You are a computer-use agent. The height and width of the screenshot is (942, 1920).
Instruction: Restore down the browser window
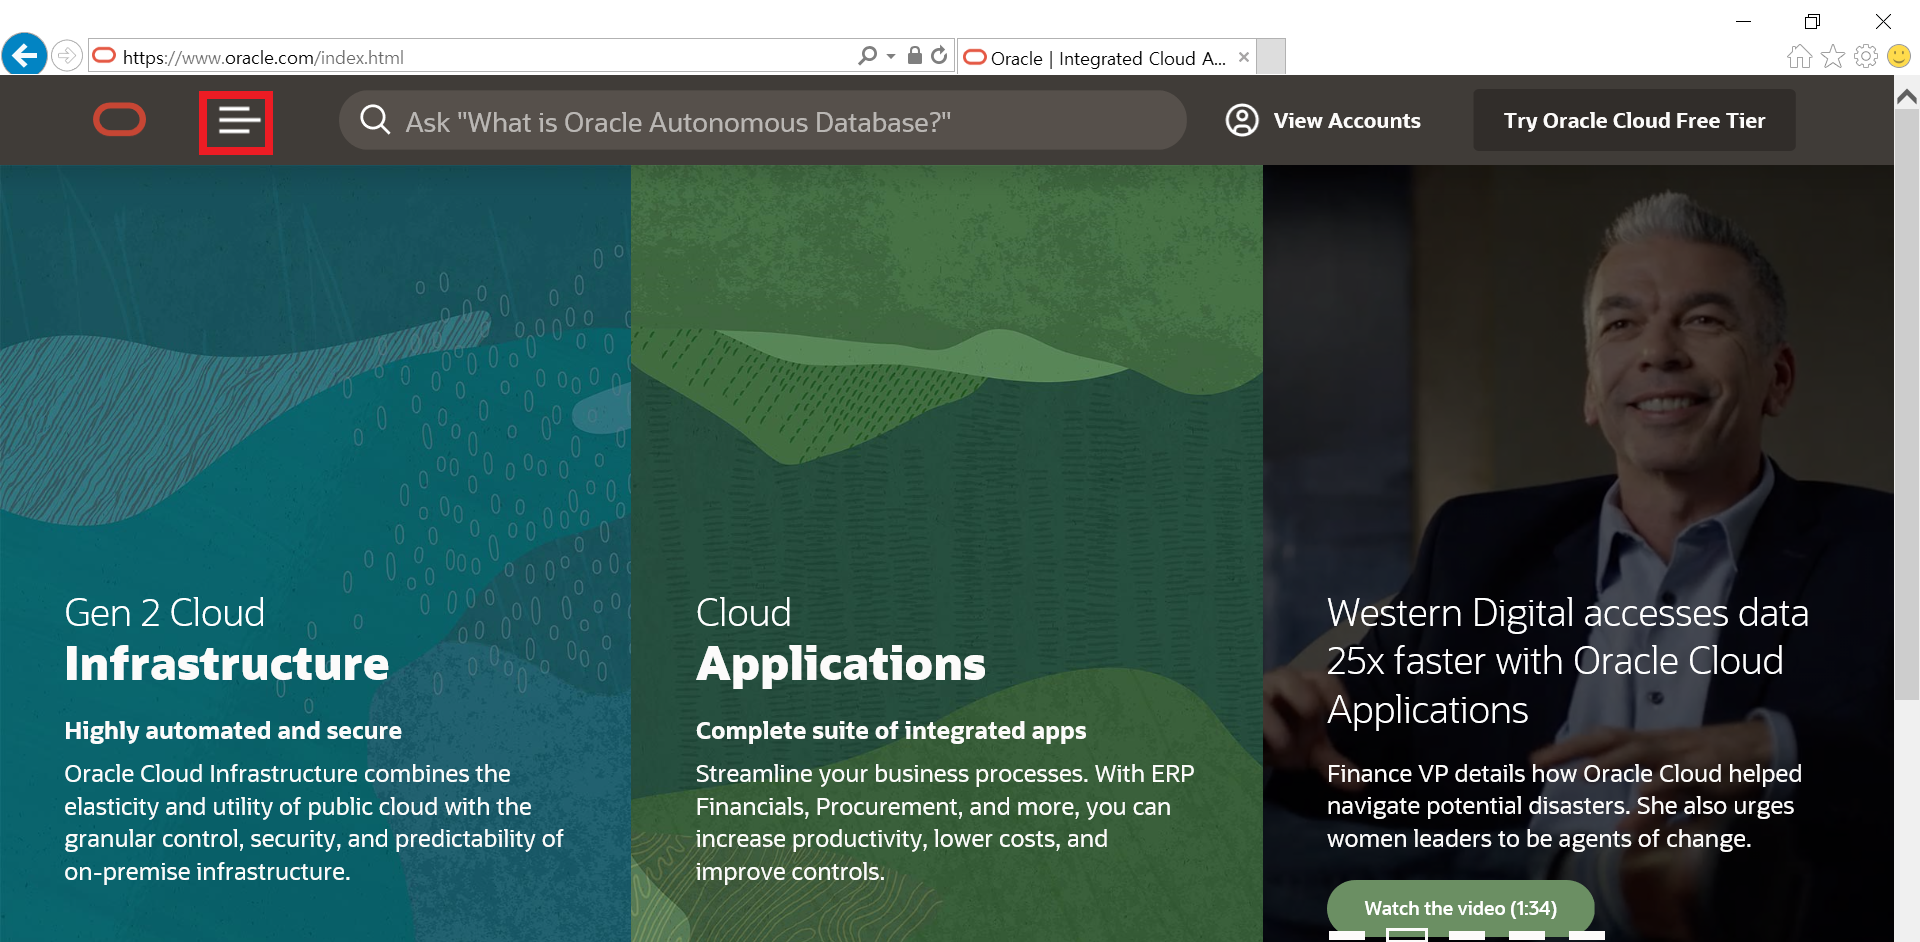point(1812,21)
